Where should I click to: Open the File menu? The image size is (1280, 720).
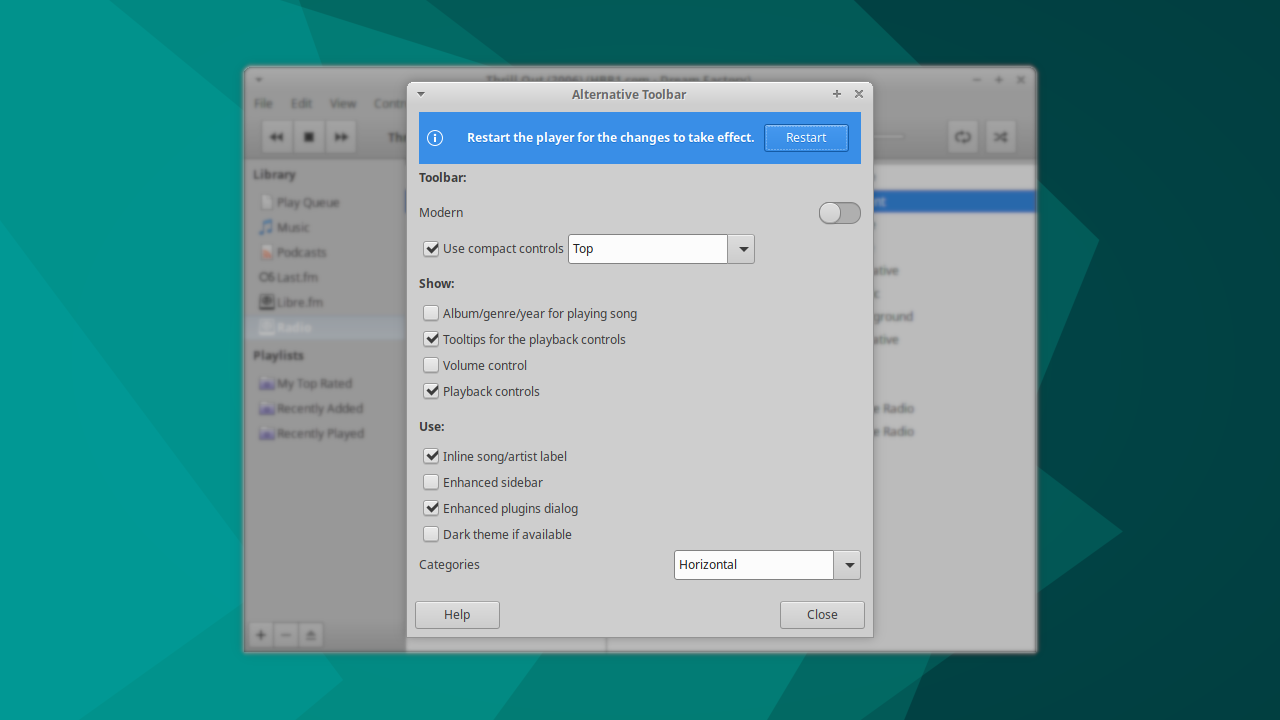(x=262, y=103)
